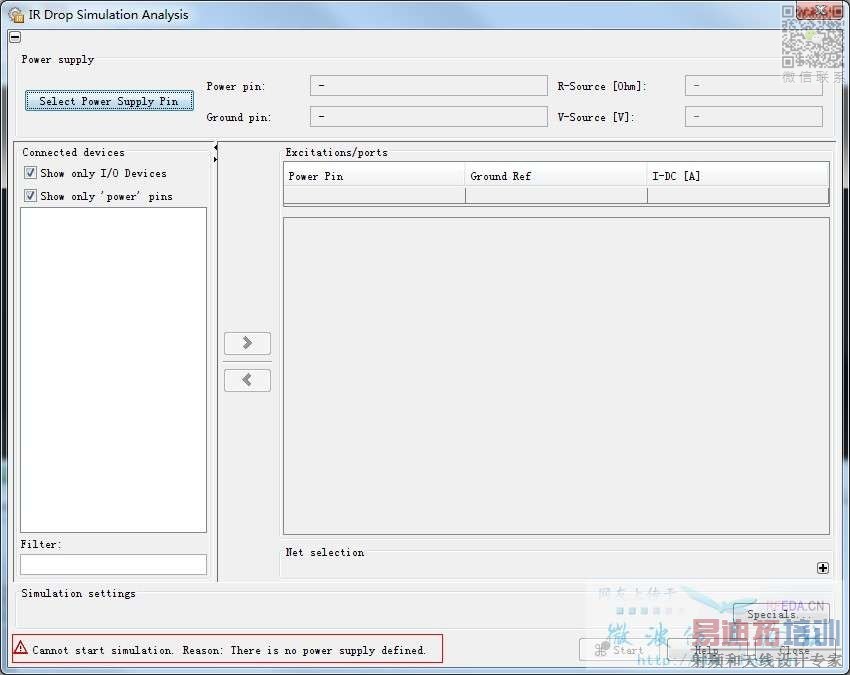This screenshot has width=850, height=675.
Task: Remove excitation with left arrow
Action: [x=247, y=380]
